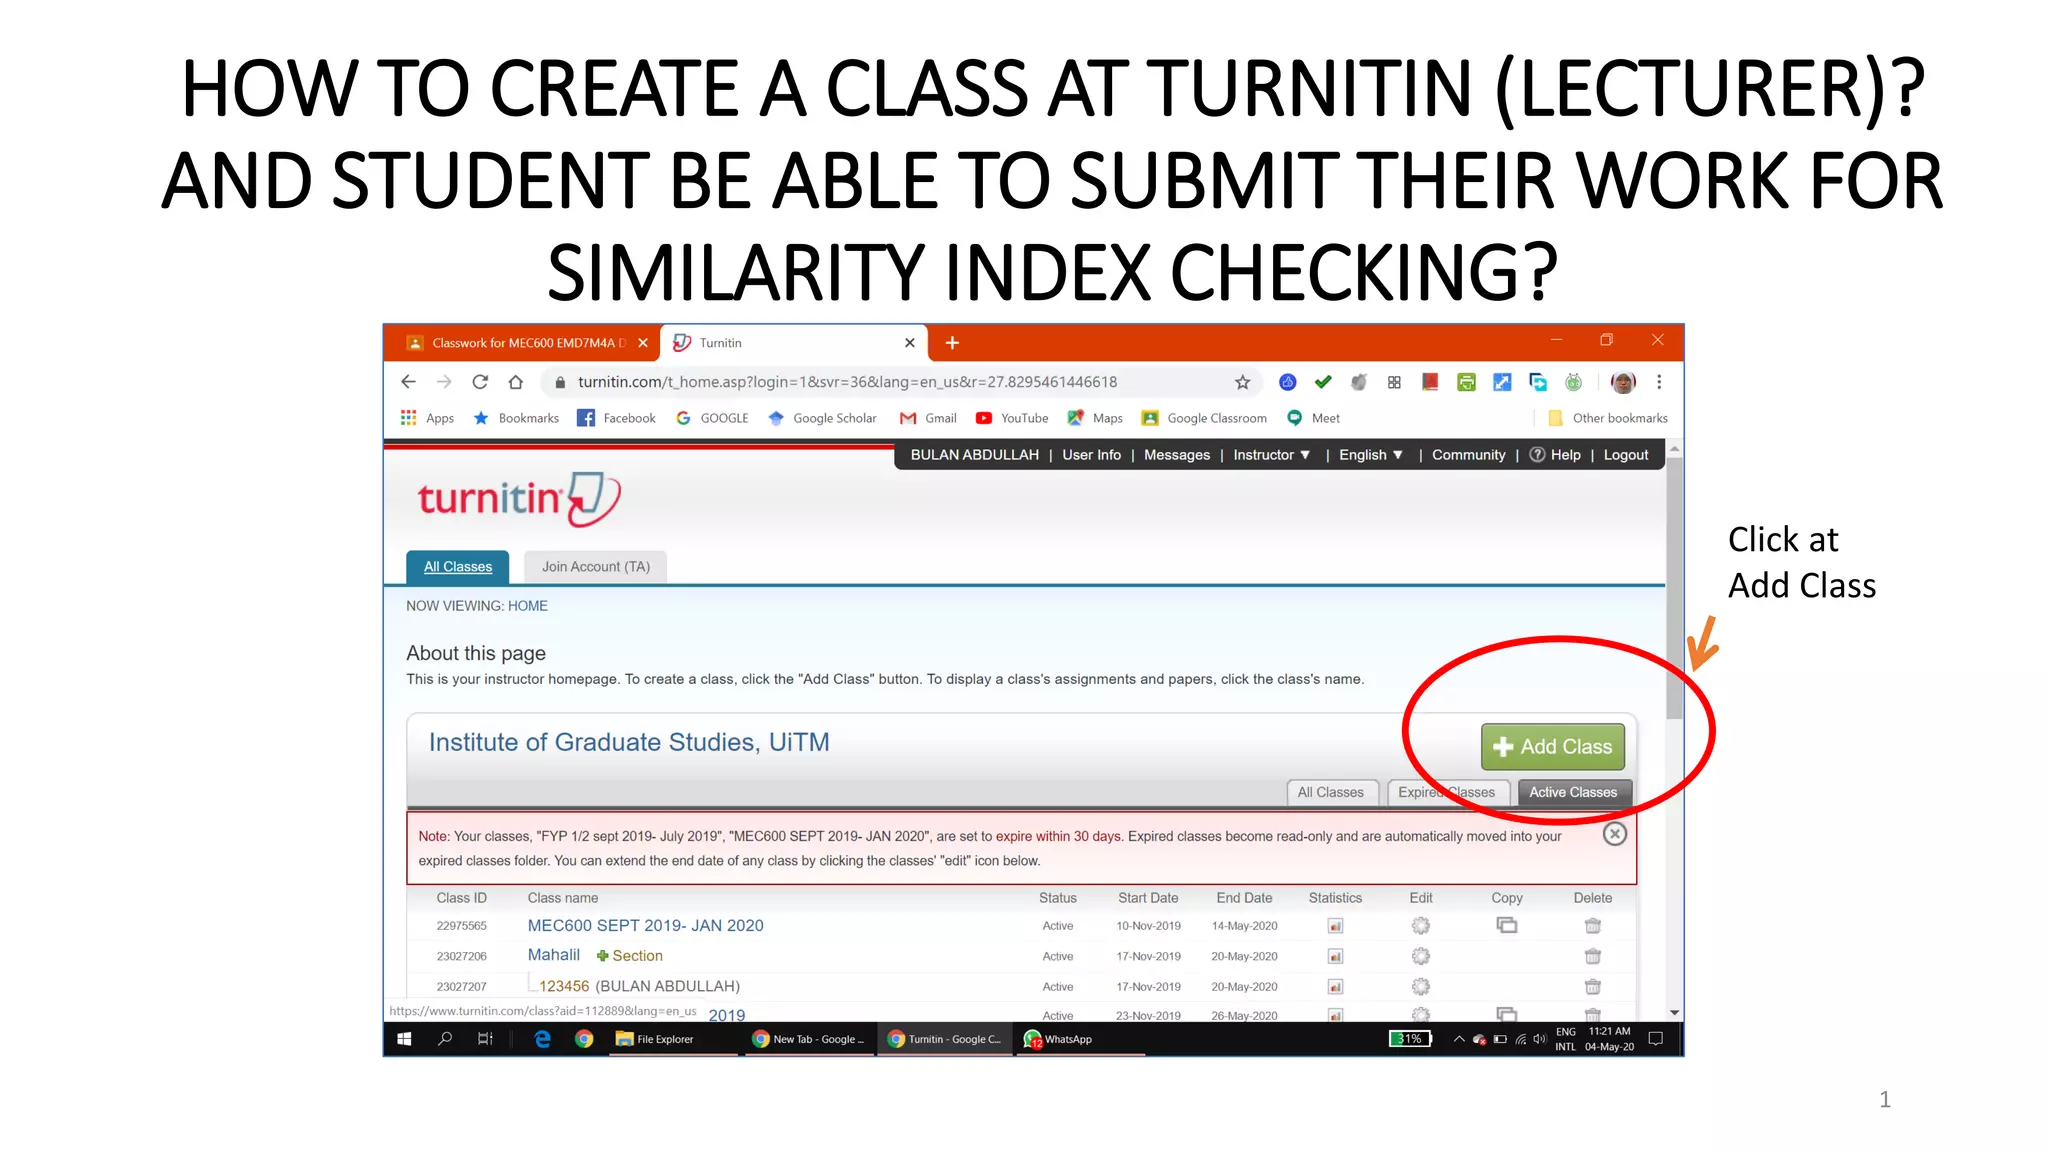Expand the Instructor role dropdown
This screenshot has height=1152, width=2048.
[1271, 455]
